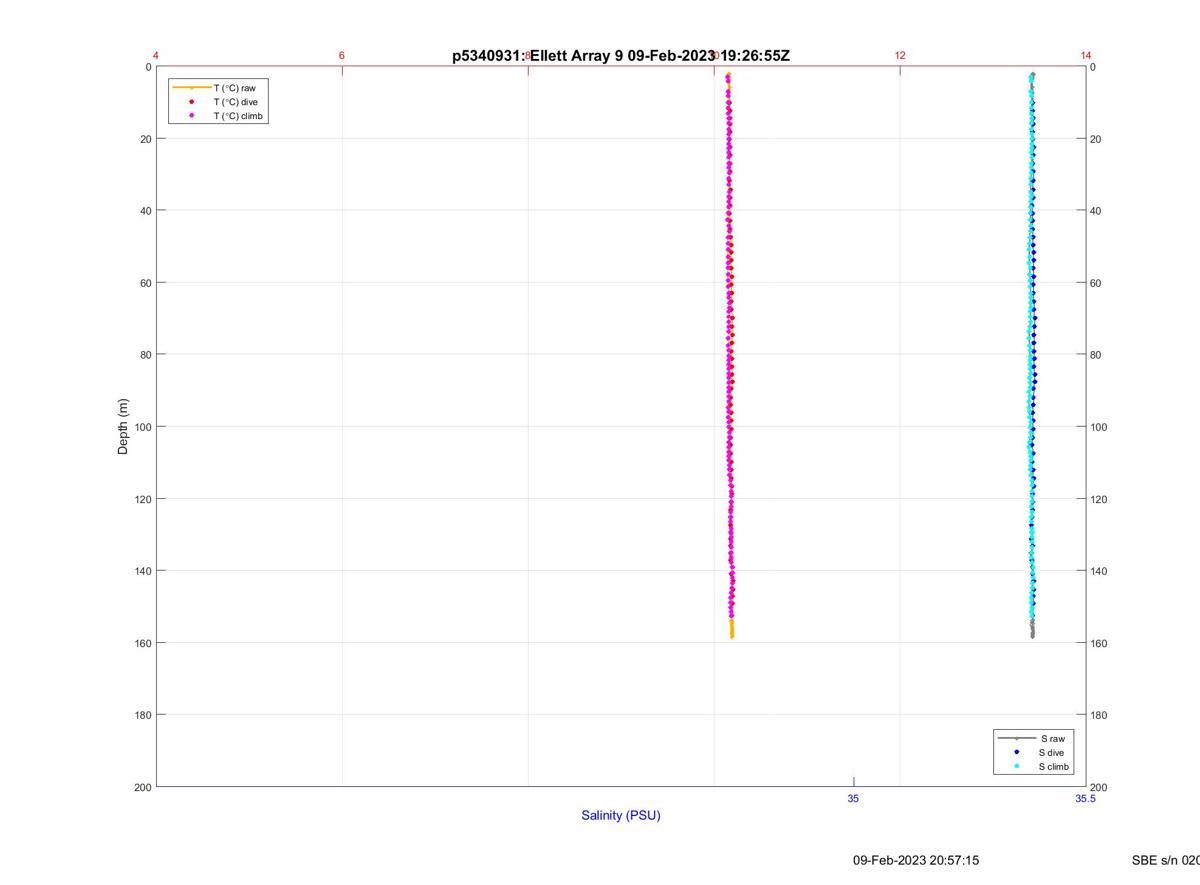Click depth tick 100 on the right axis

coord(1099,427)
